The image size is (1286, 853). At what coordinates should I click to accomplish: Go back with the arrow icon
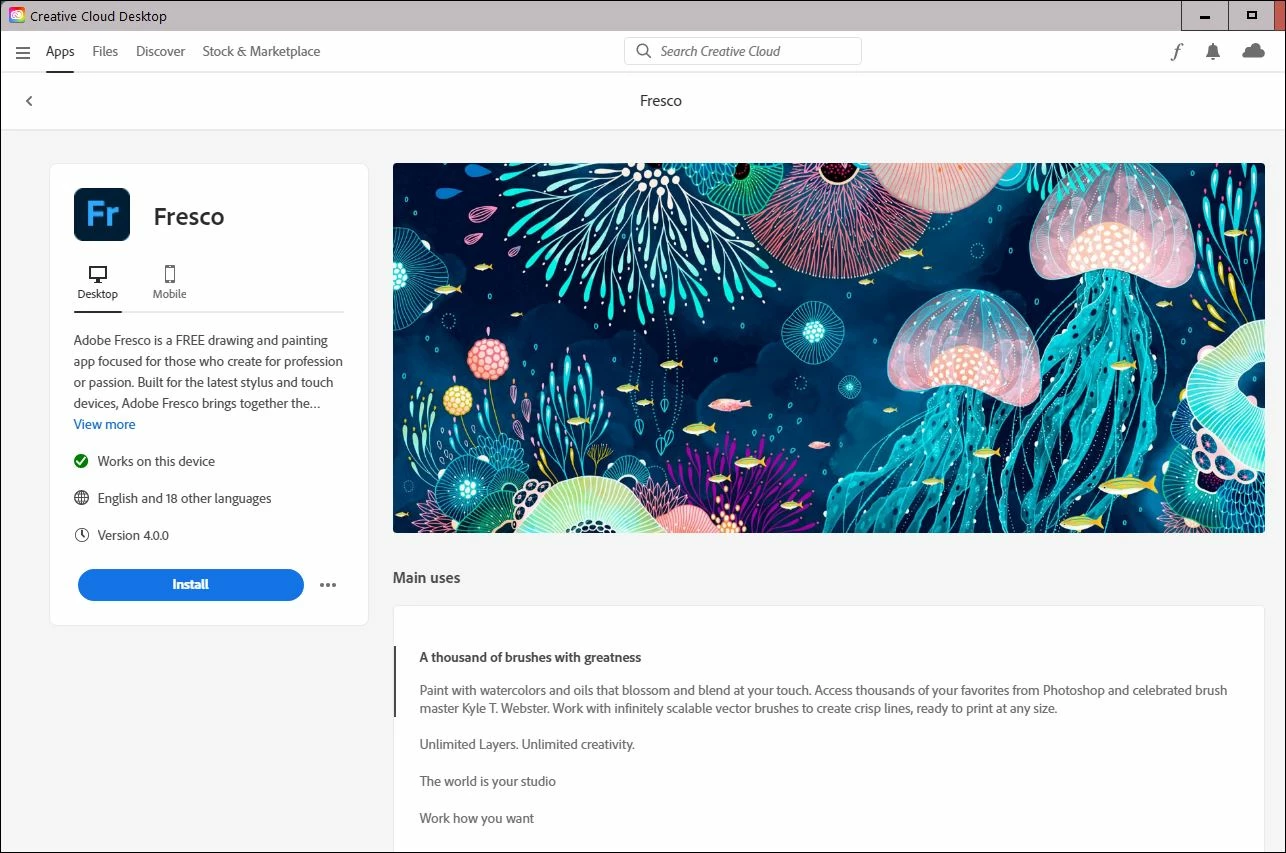coord(29,101)
